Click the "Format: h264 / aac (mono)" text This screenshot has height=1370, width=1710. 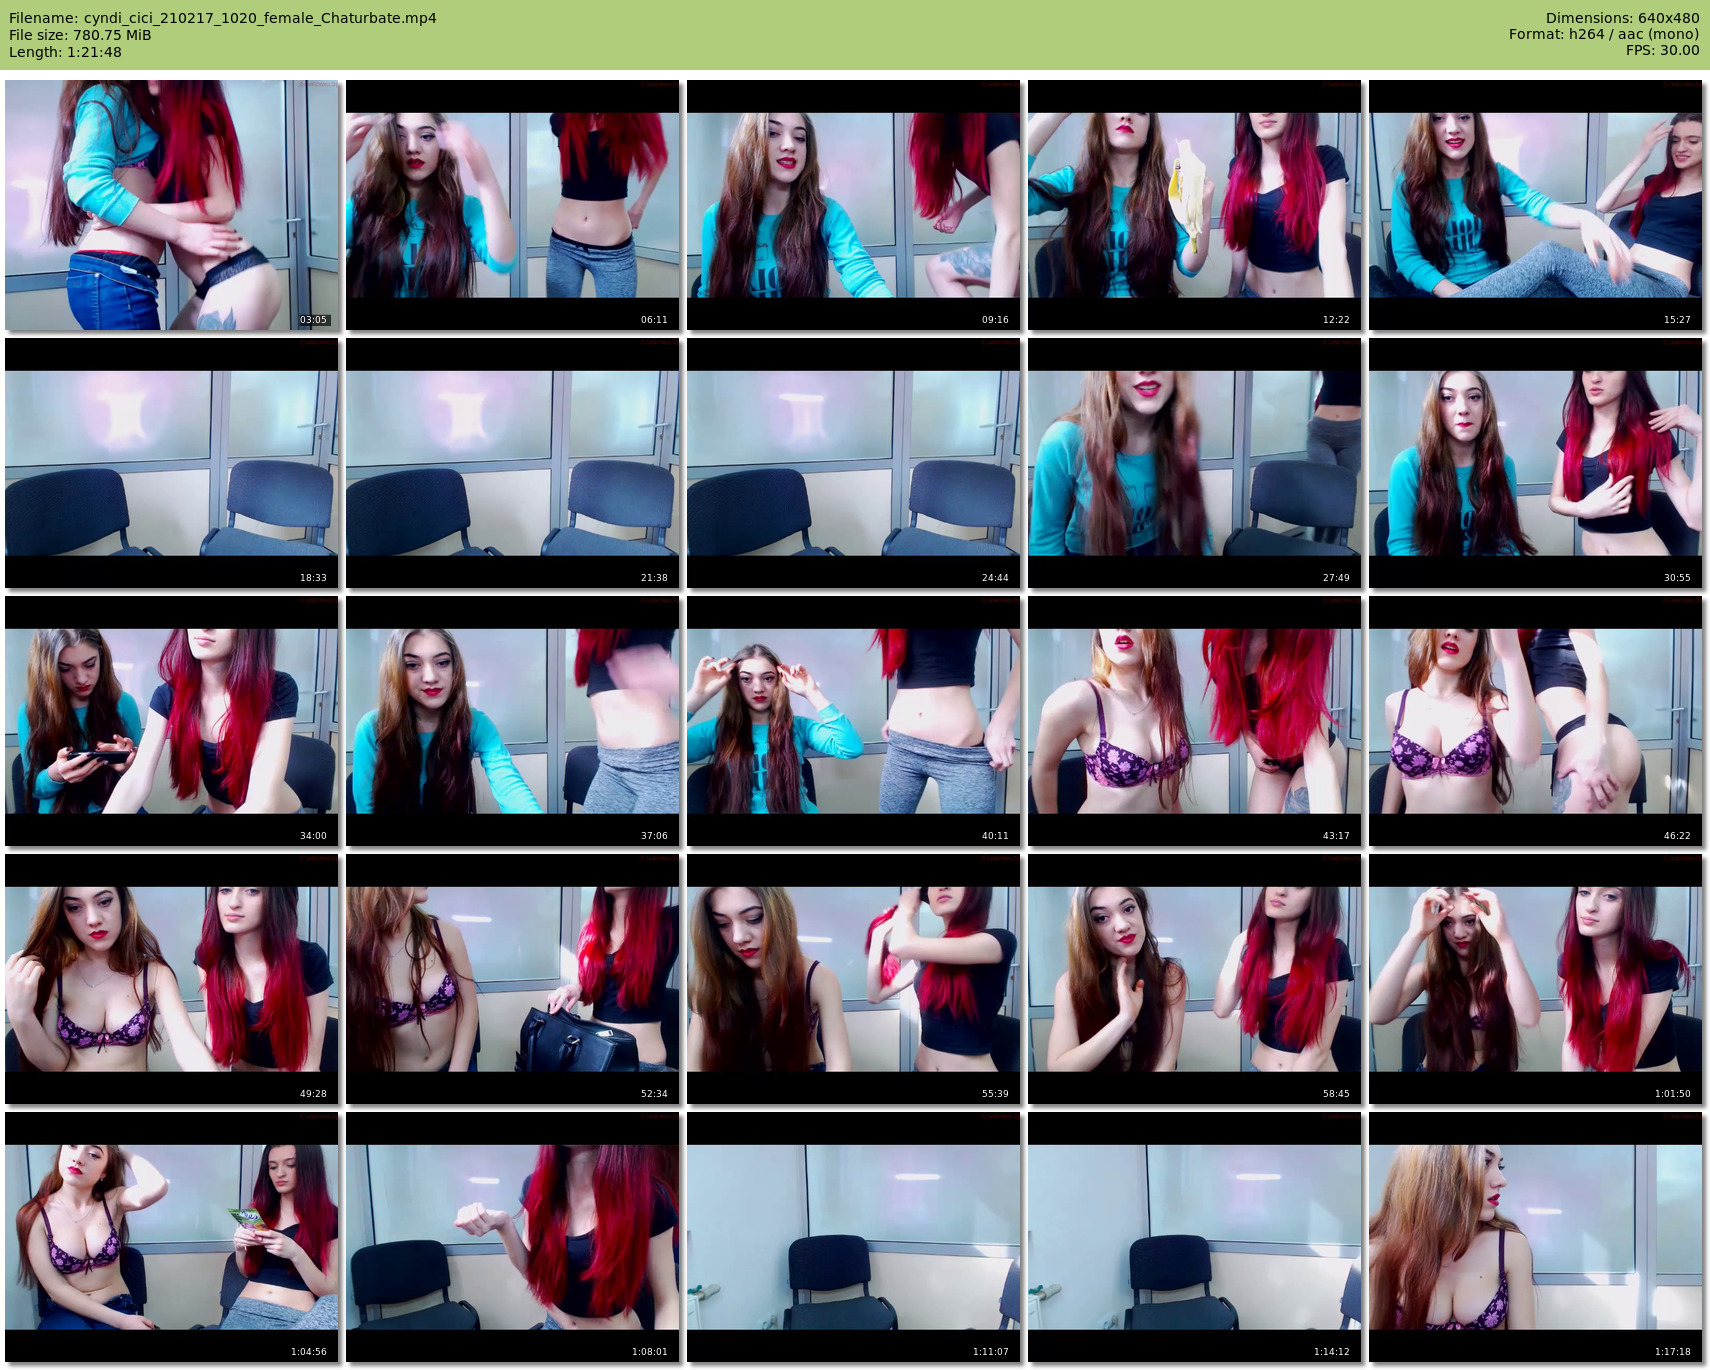tap(1604, 34)
